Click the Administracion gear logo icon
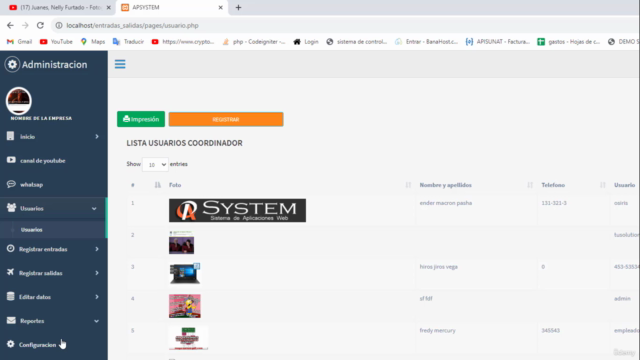 pyautogui.click(x=12, y=64)
